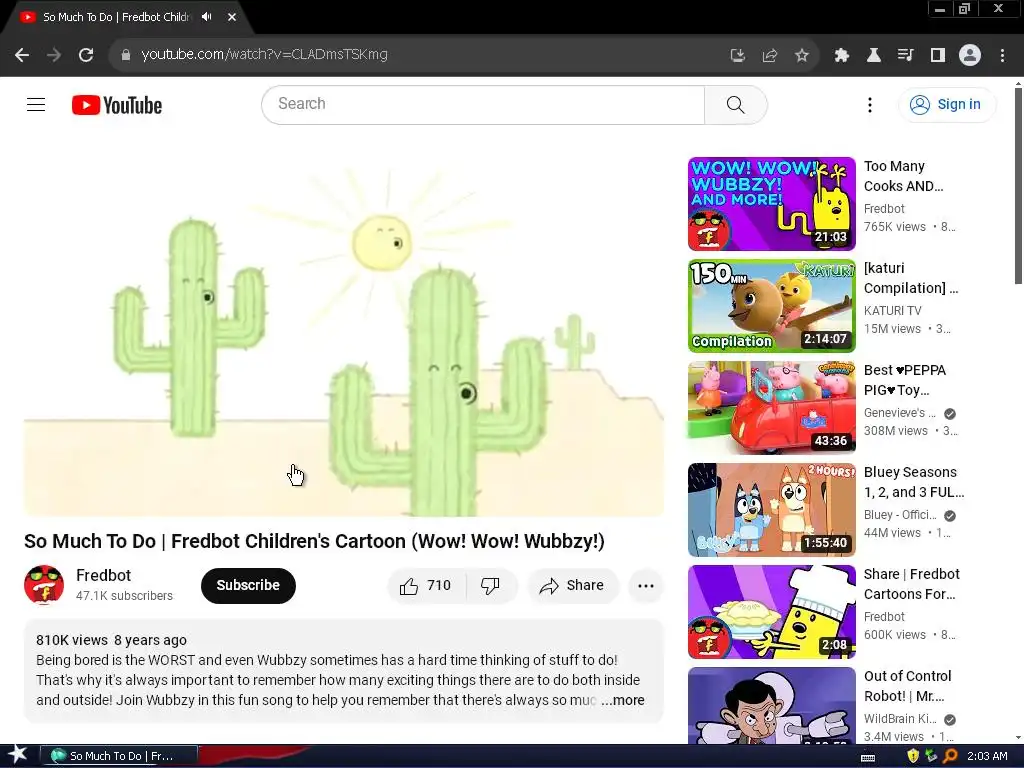Click the share page icon in address bar
The width and height of the screenshot is (1024, 768).
pyautogui.click(x=769, y=56)
